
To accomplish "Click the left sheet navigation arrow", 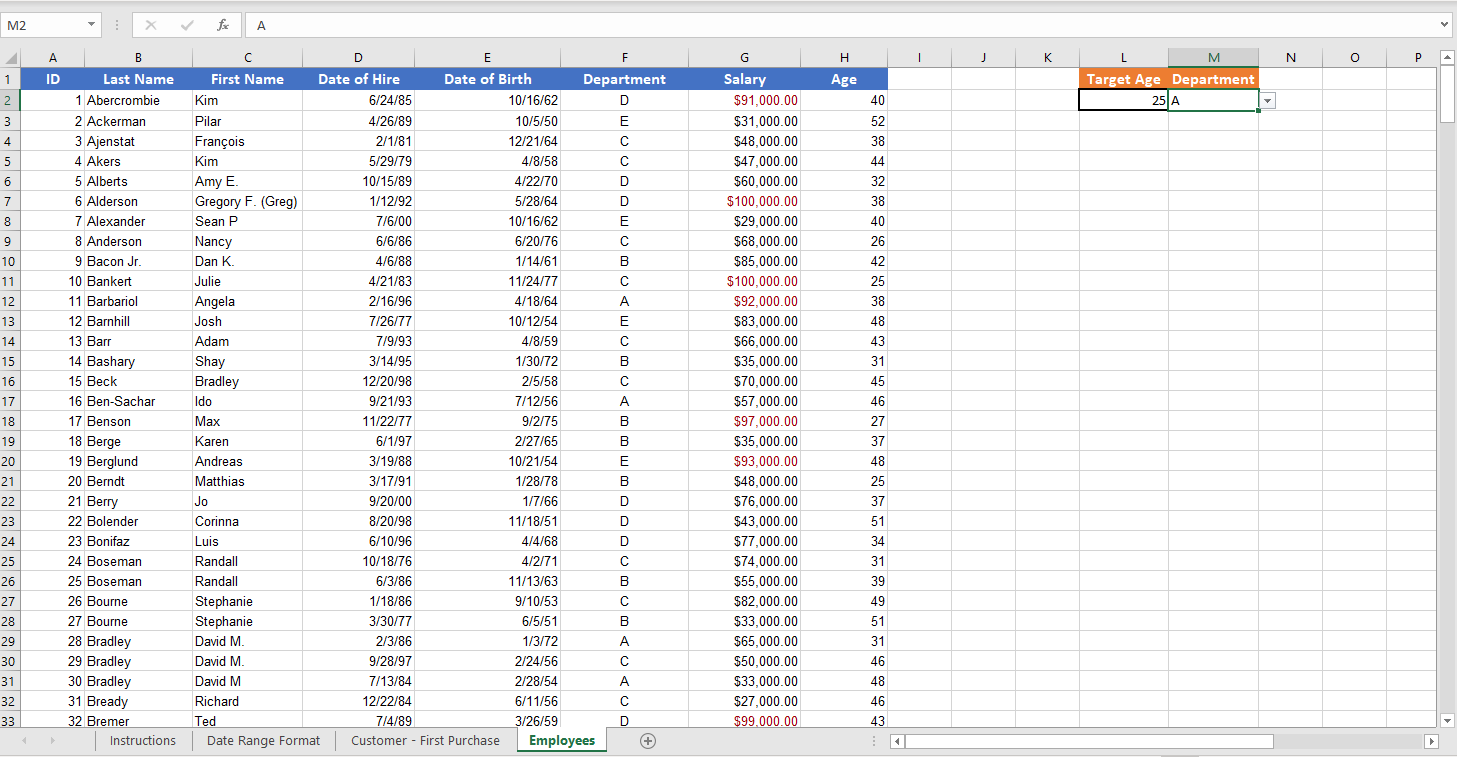I will coord(23,740).
